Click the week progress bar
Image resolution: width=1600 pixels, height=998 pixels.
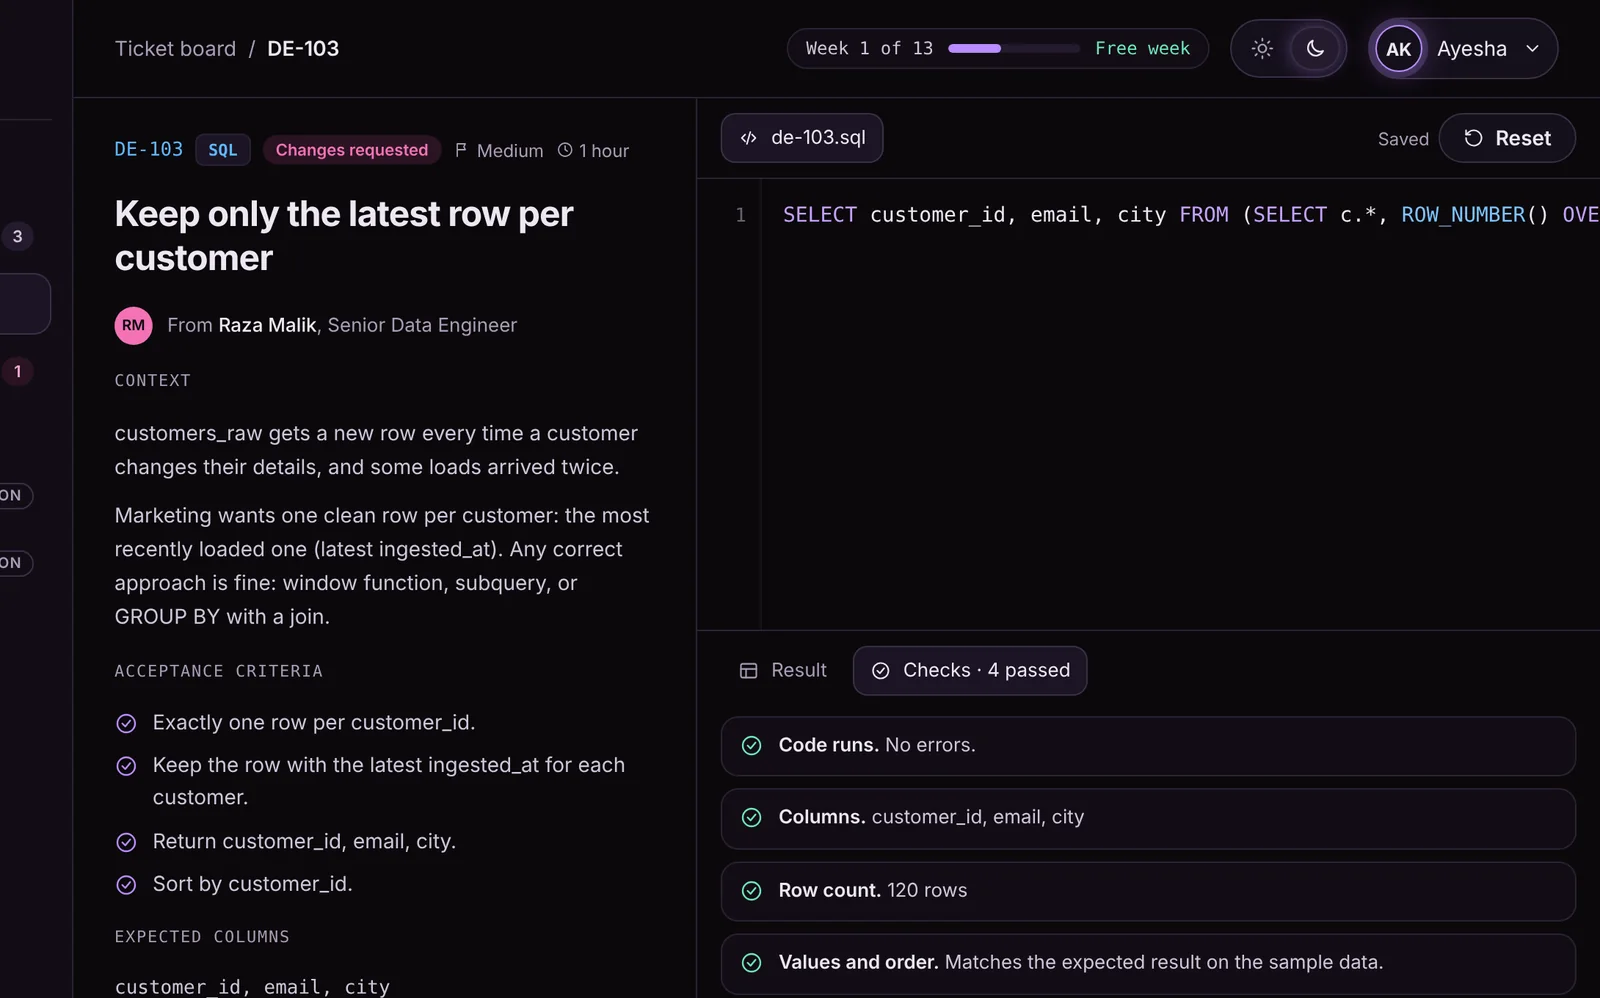pyautogui.click(x=1014, y=48)
